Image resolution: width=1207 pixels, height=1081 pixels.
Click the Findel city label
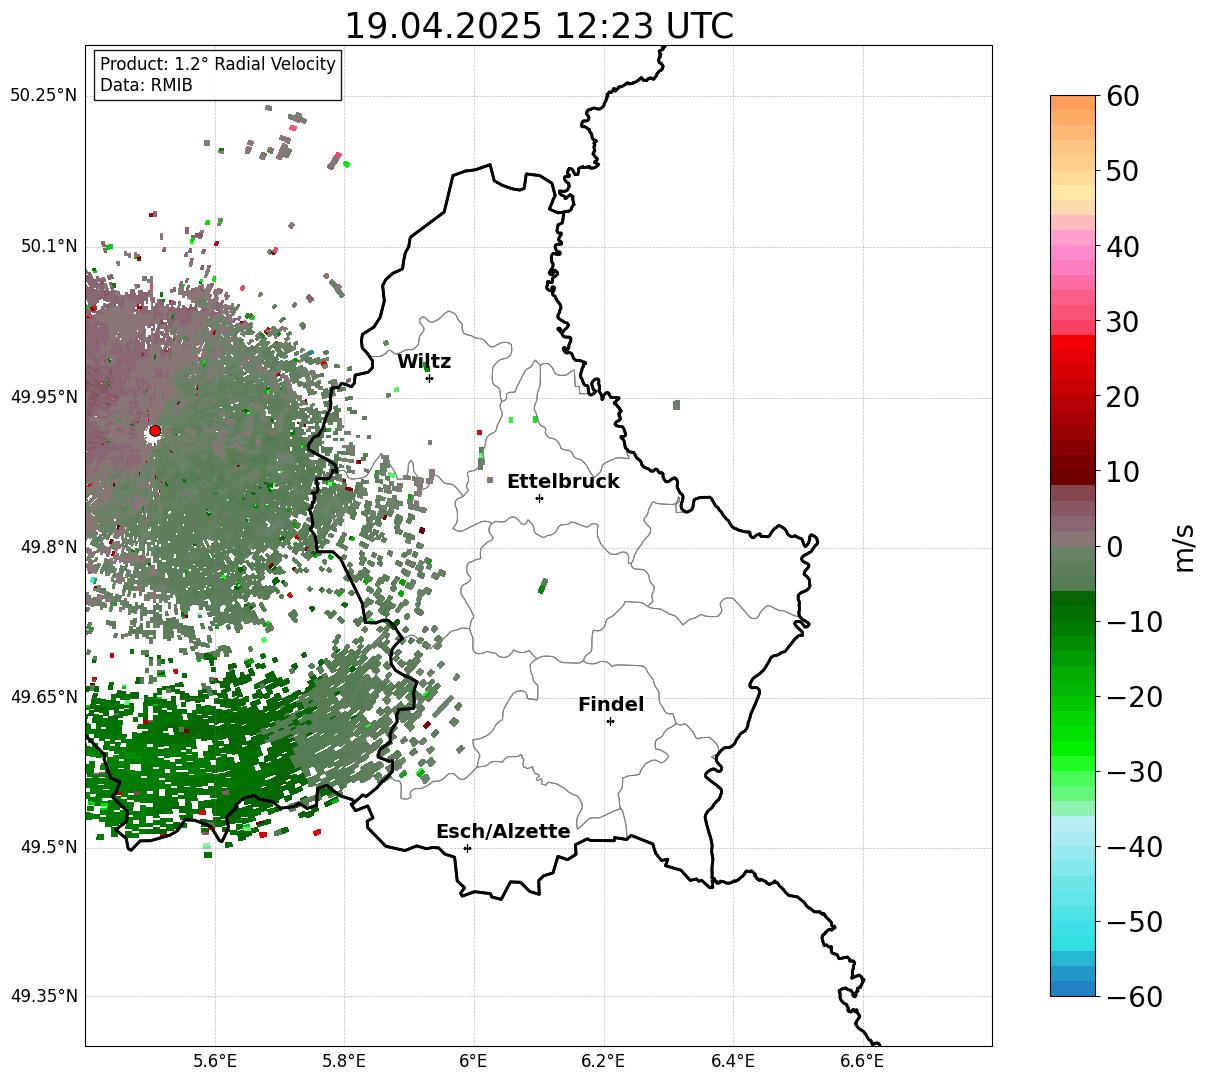611,705
